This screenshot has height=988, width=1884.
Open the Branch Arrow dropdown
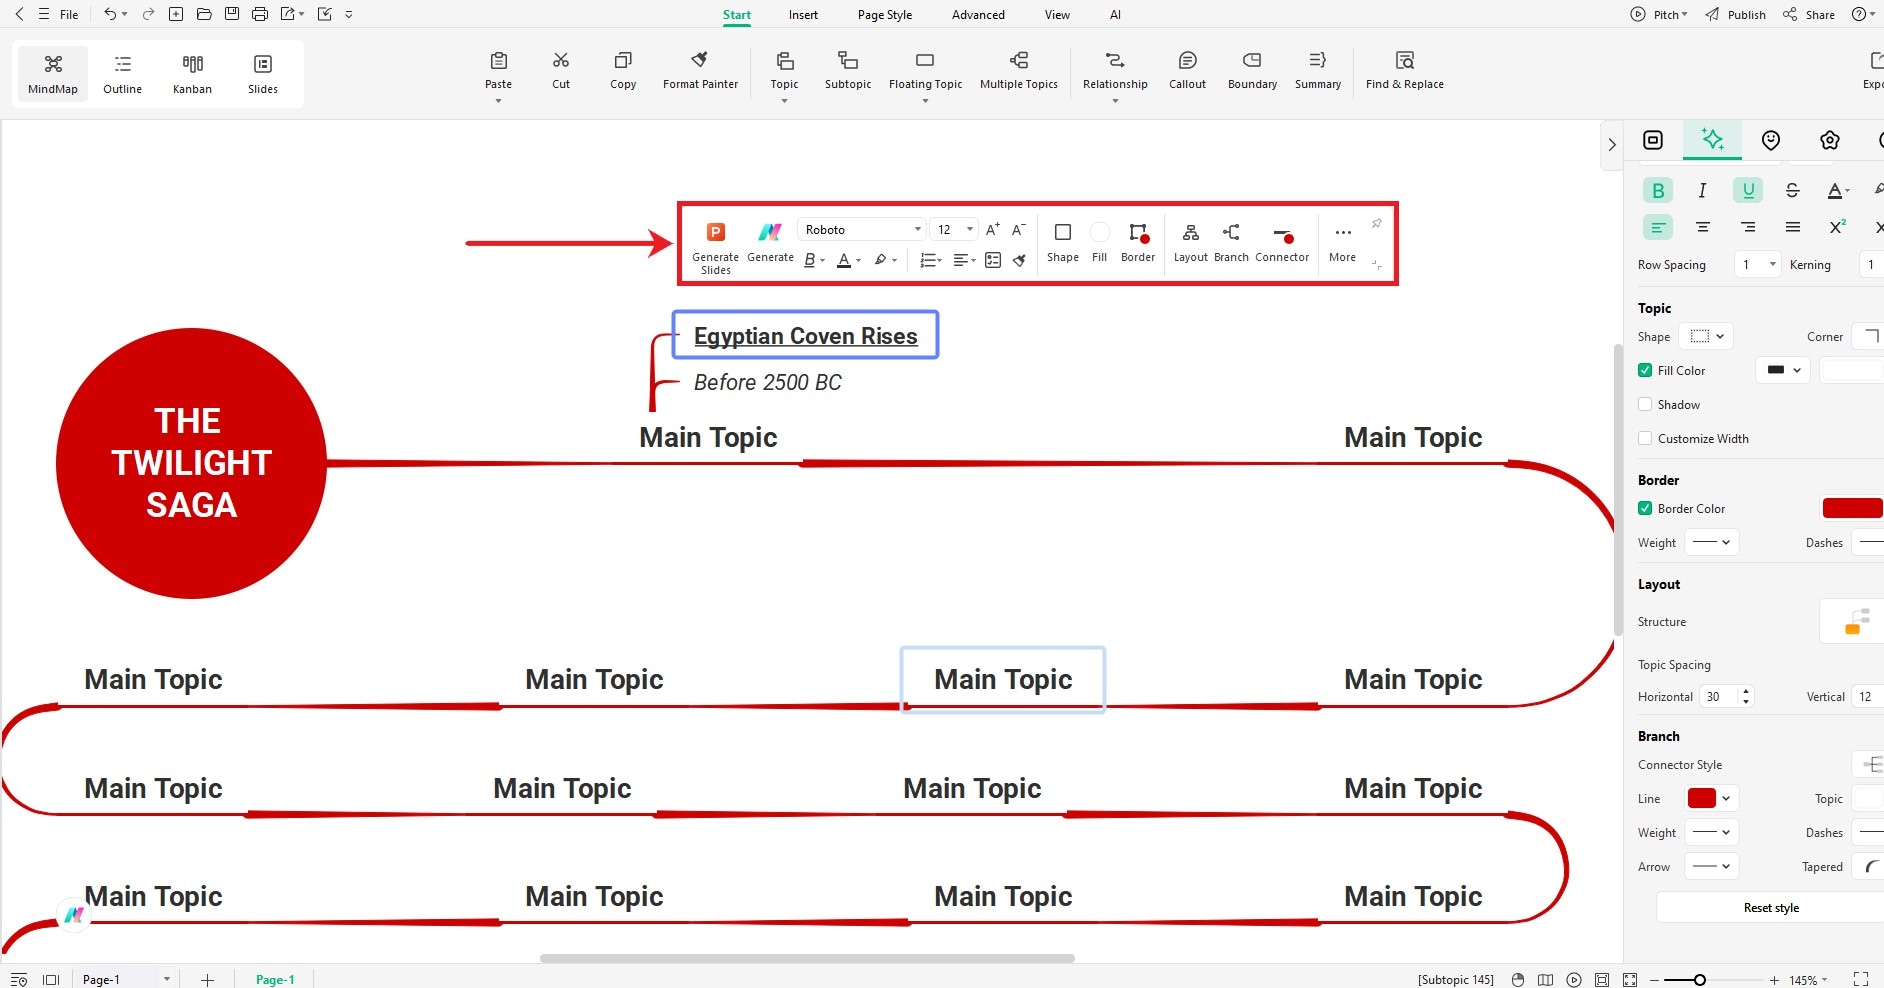click(x=1712, y=866)
